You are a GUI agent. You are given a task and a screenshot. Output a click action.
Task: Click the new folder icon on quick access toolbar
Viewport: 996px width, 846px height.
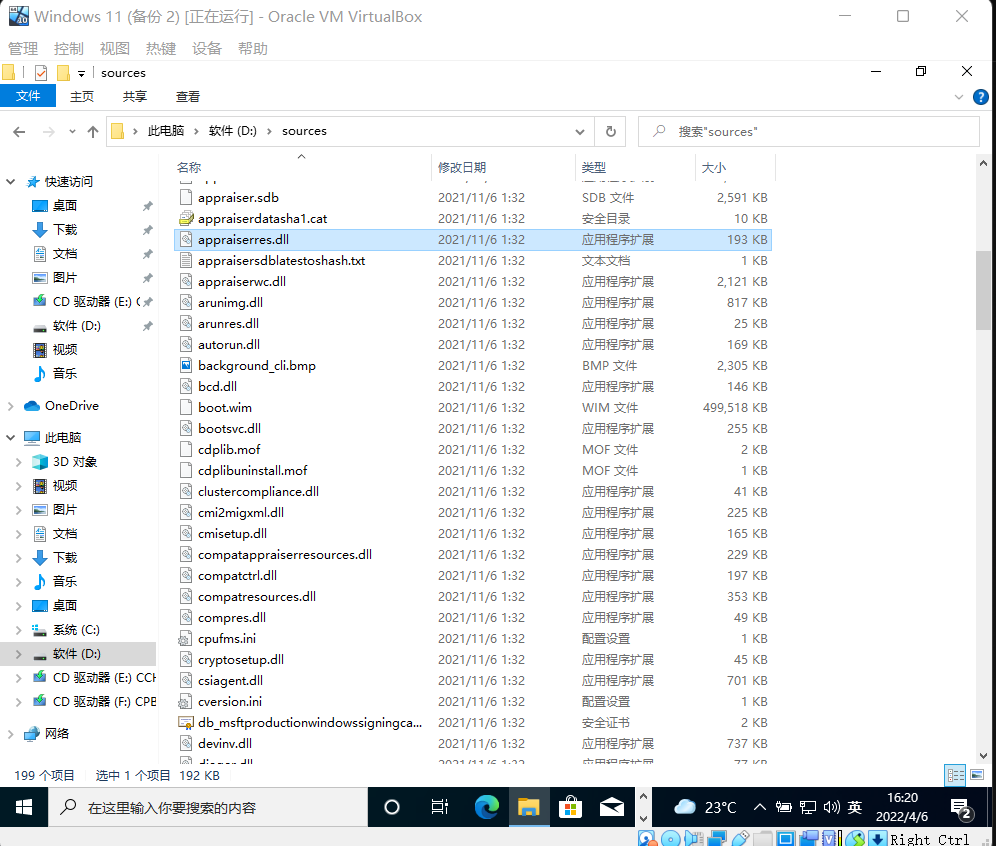tap(62, 72)
